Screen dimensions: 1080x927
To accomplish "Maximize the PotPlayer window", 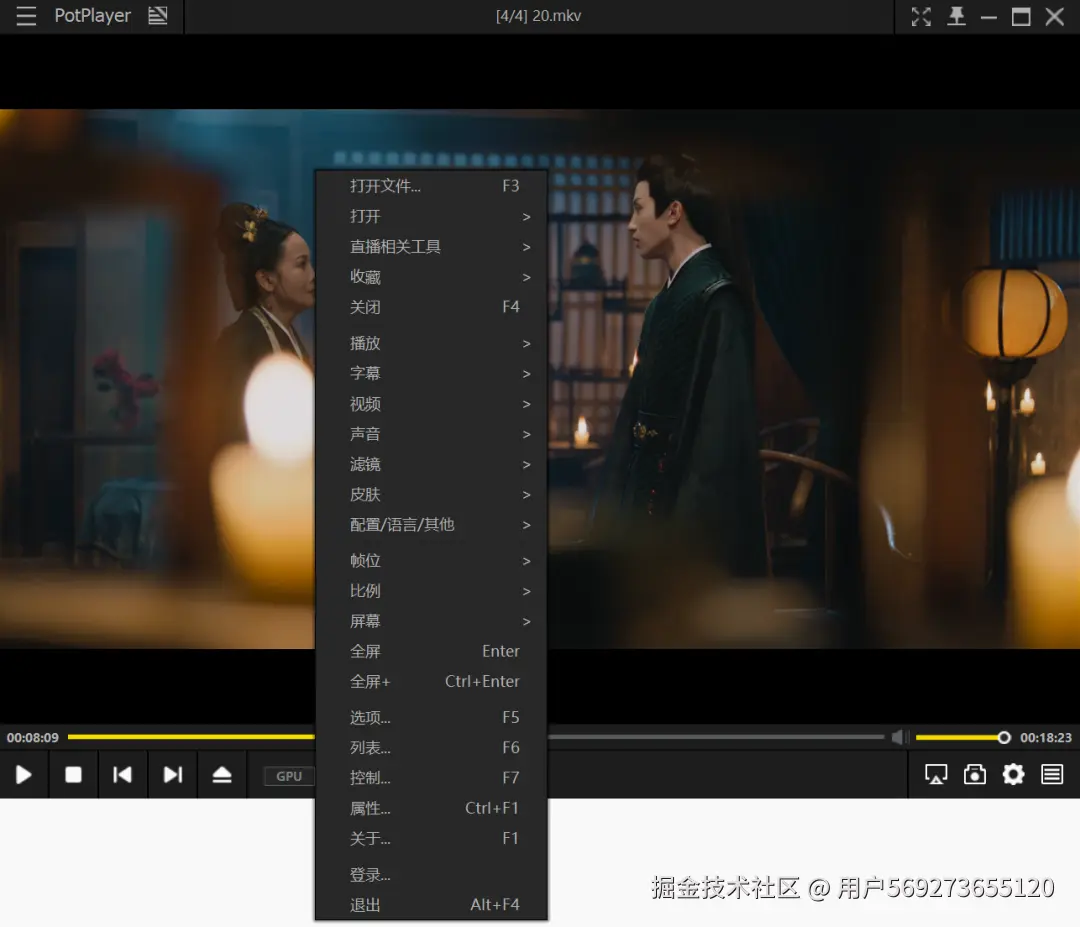I will (1021, 17).
